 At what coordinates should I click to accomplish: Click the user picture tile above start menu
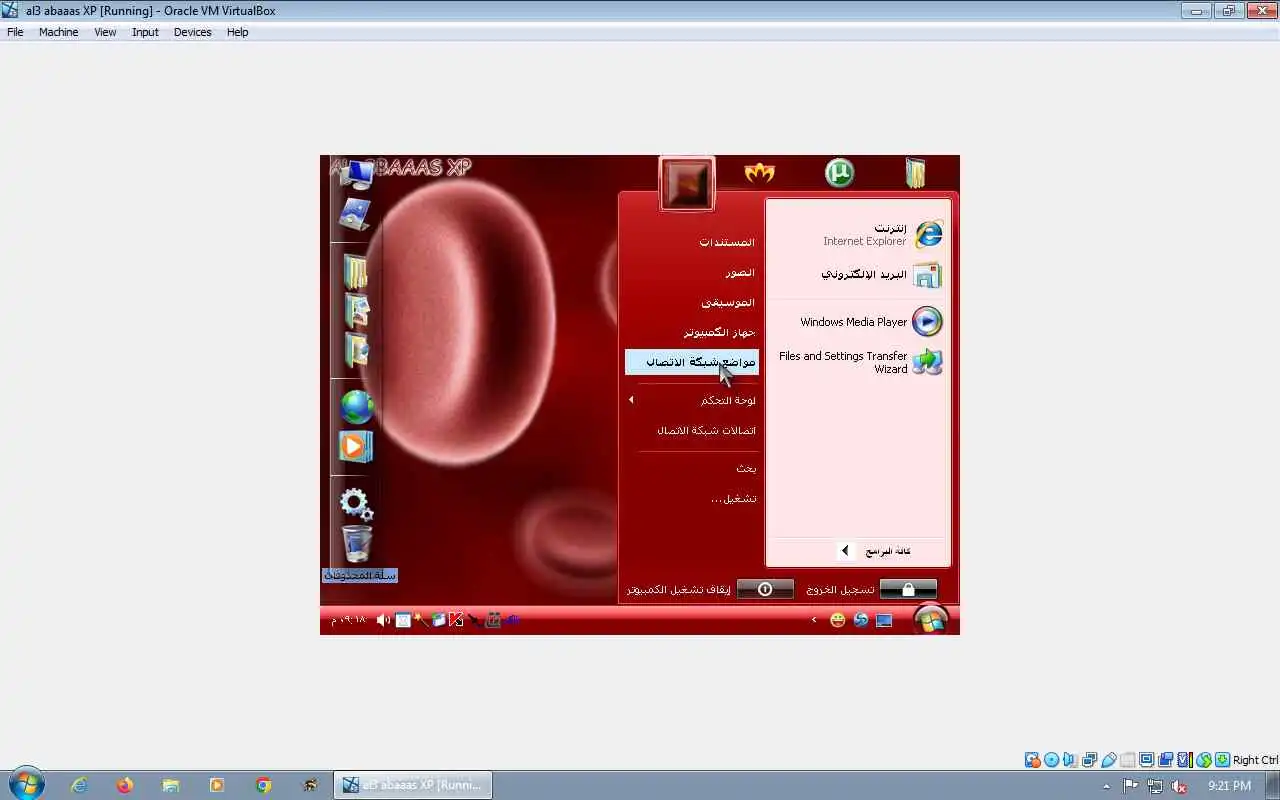pyautogui.click(x=687, y=183)
